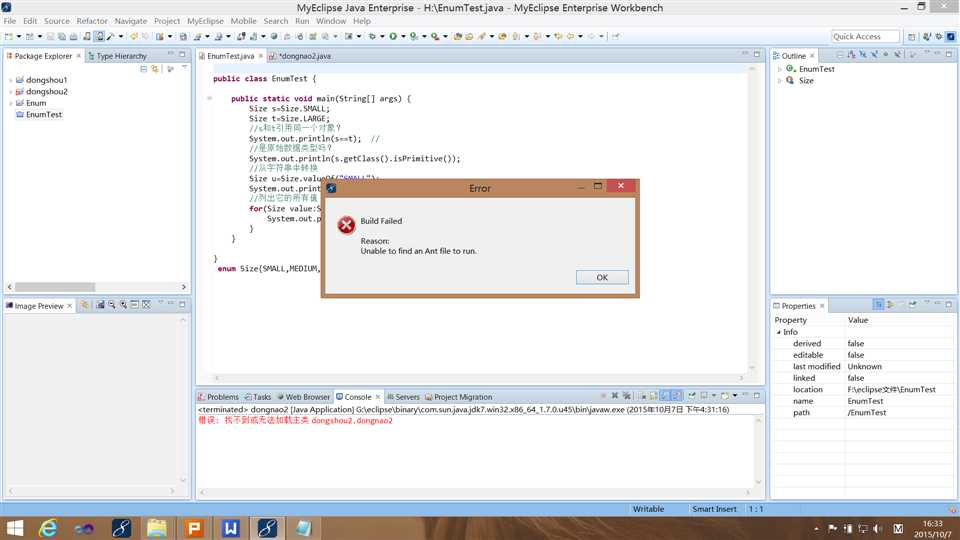Open the Web Browser tab
Screen dimensions: 960x540
coord(303,397)
